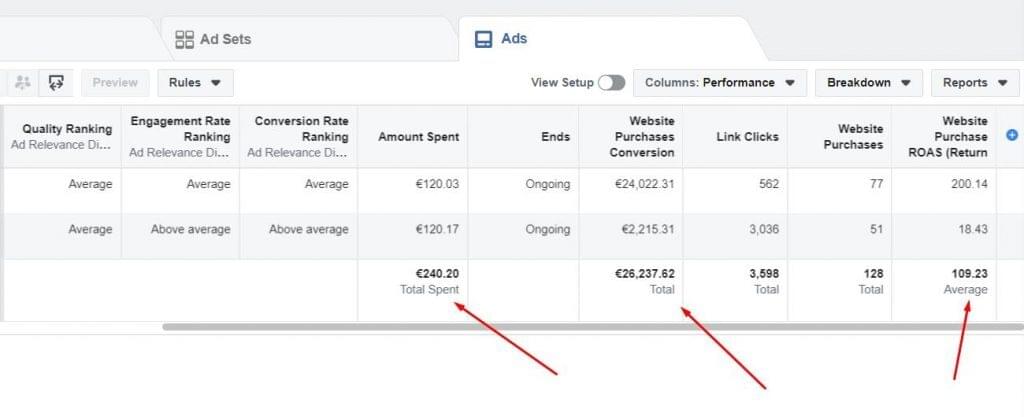This screenshot has width=1024, height=417.
Task: Expand the Breakdown dropdown
Action: [x=868, y=83]
